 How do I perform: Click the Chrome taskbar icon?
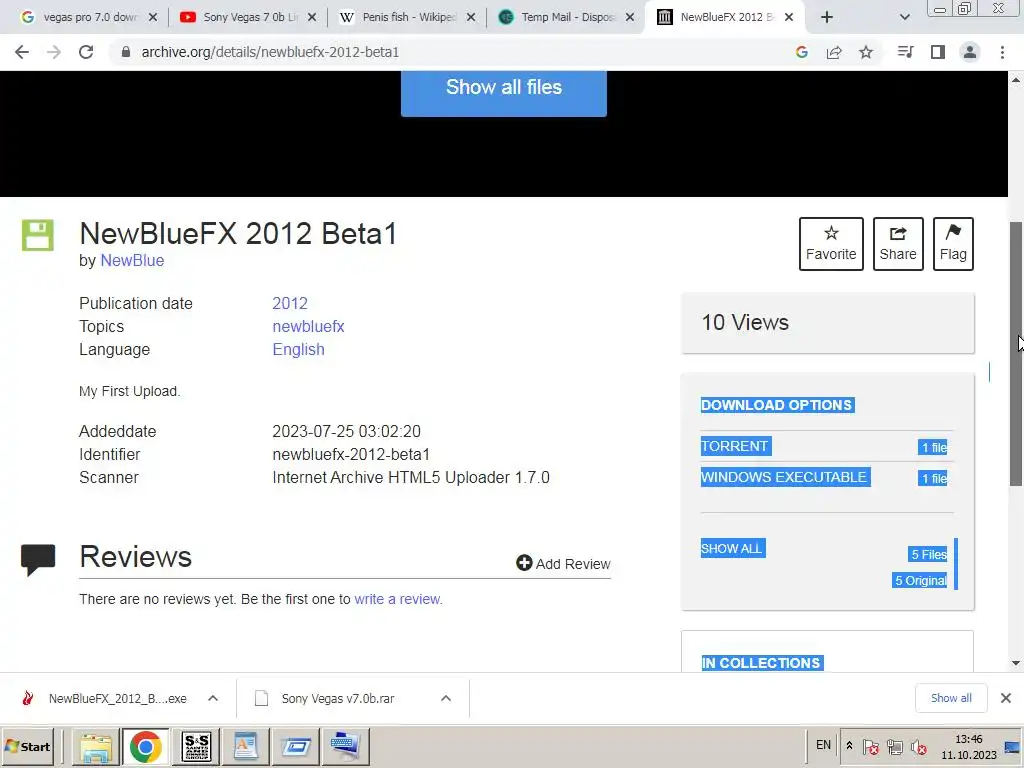click(146, 746)
